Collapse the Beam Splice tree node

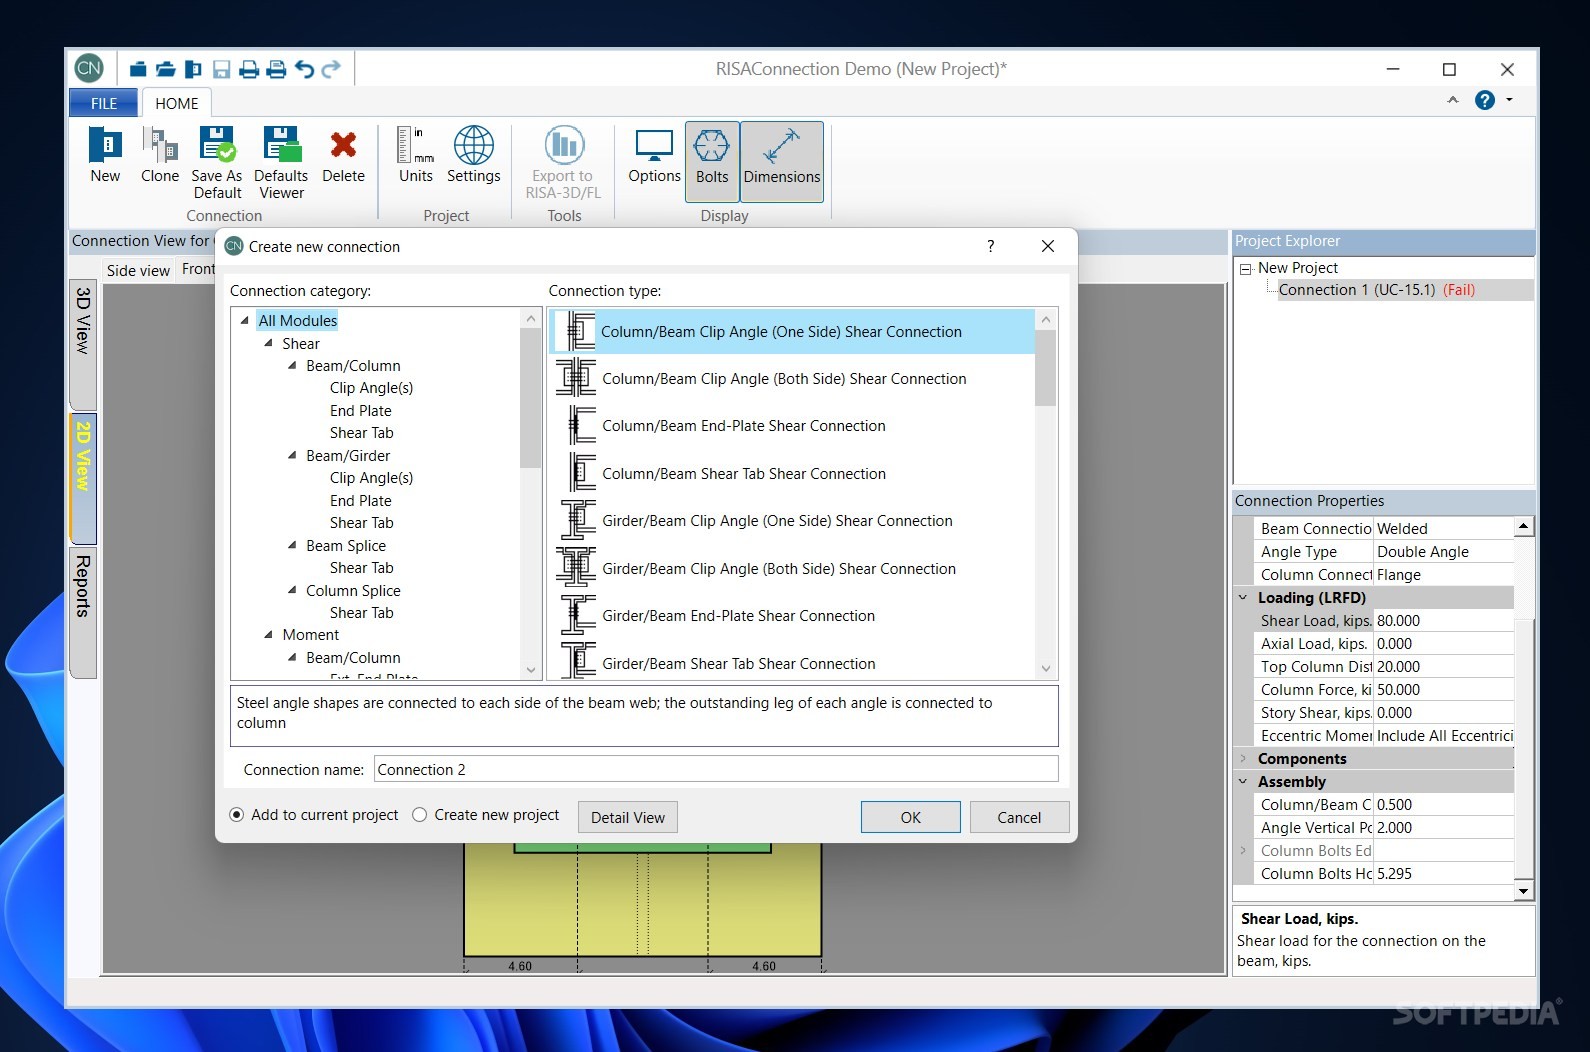pos(293,546)
